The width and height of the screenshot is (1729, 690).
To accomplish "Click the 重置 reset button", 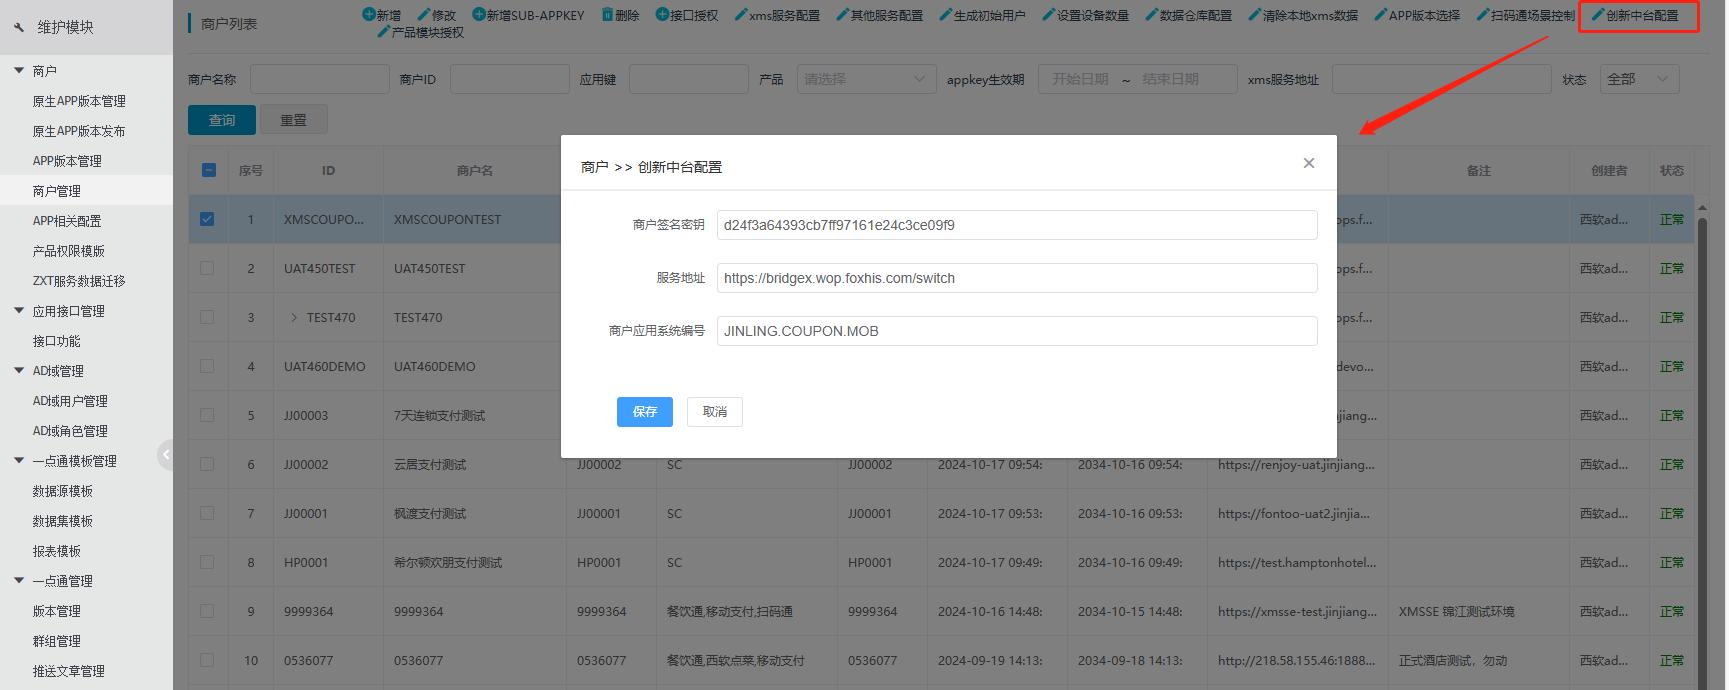I will (294, 120).
